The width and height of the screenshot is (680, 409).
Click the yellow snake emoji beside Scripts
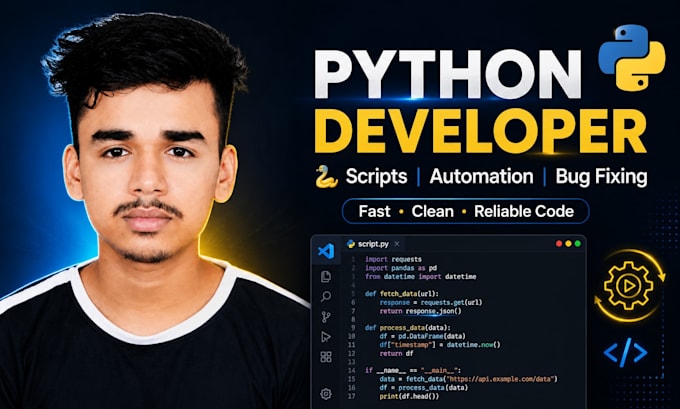pyautogui.click(x=327, y=177)
